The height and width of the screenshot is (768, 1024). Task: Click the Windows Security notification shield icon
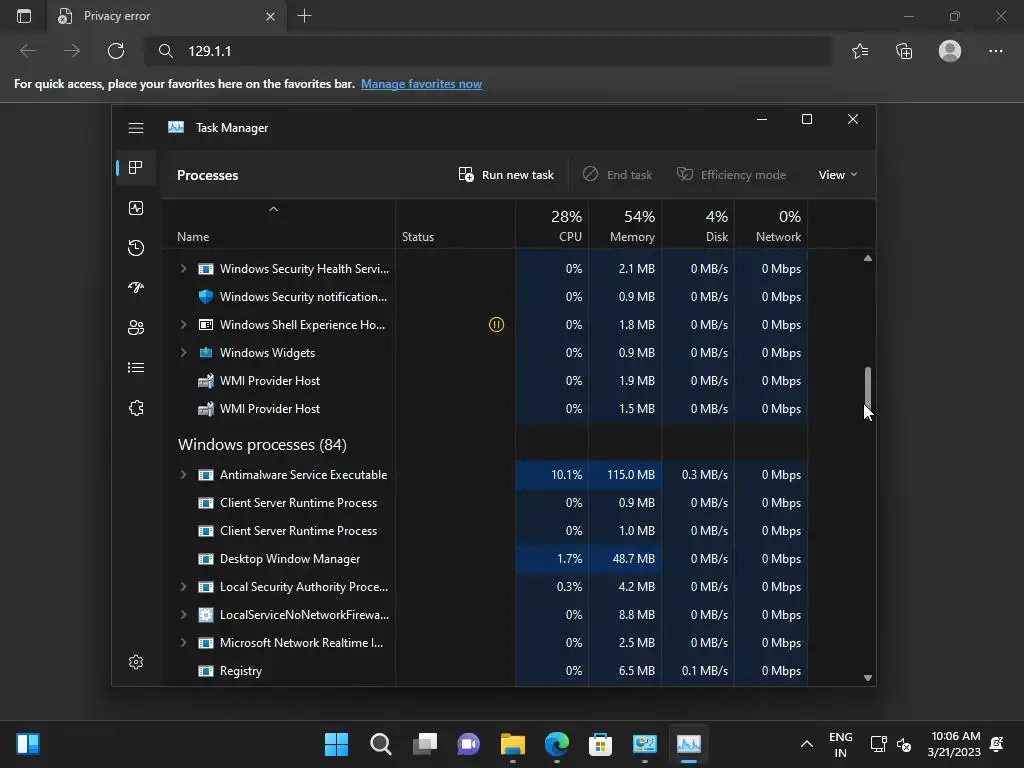click(x=206, y=296)
